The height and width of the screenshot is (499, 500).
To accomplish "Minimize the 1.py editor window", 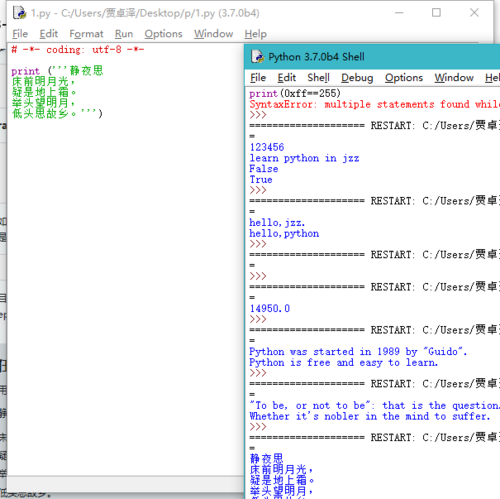I will coord(399,13).
